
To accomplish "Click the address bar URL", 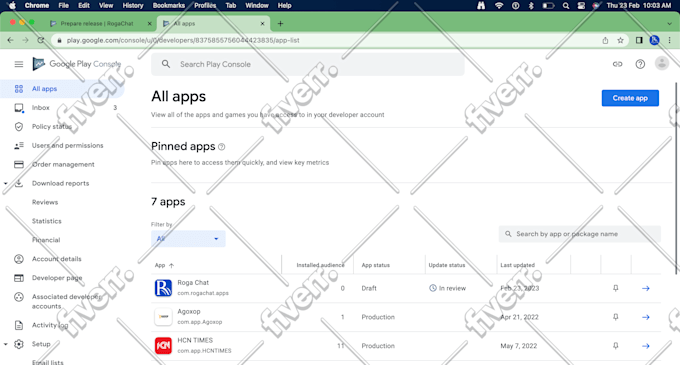I will [183, 40].
